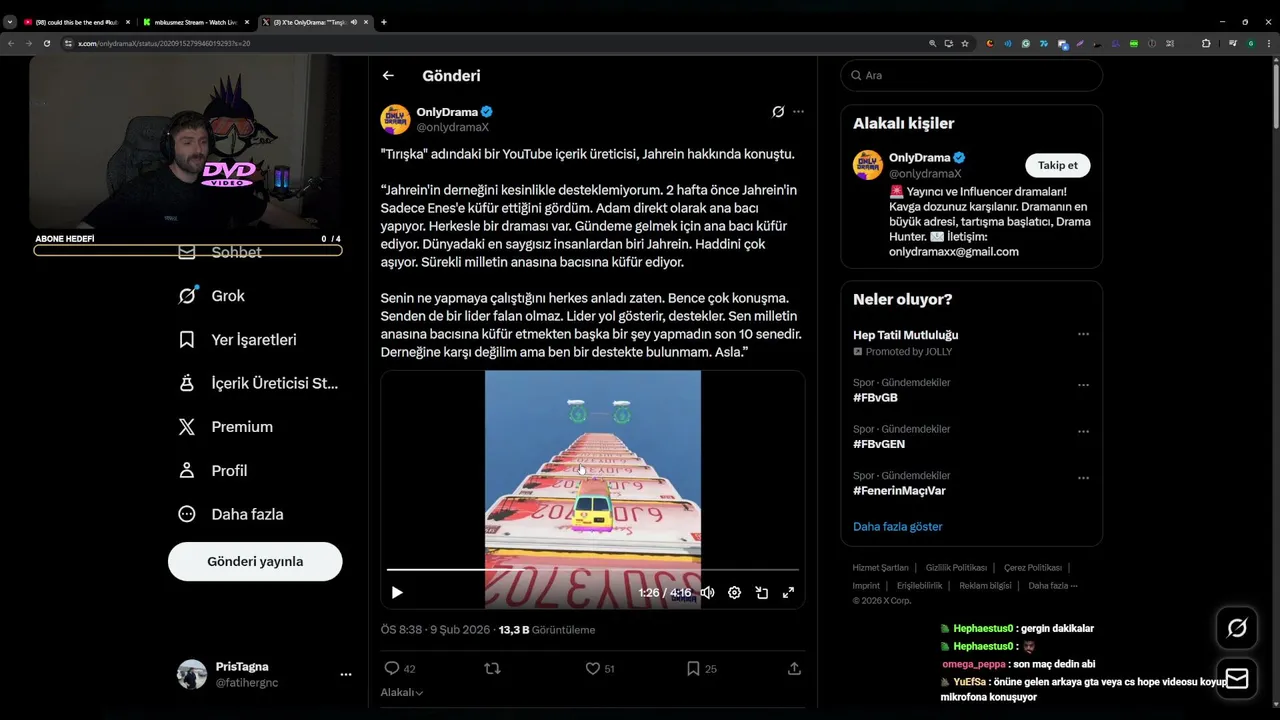This screenshot has width=1280, height=720.
Task: Like the post showing 51 likes
Action: click(x=600, y=668)
